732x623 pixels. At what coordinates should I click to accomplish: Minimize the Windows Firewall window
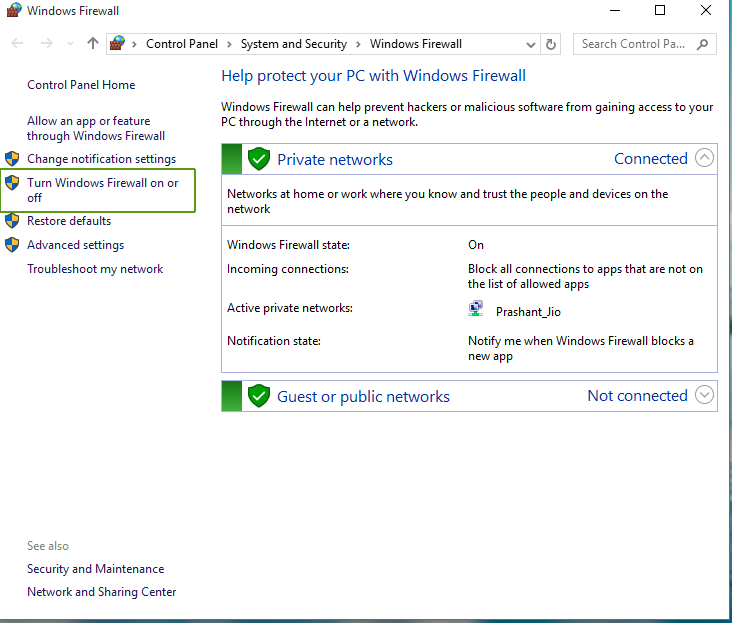pyautogui.click(x=615, y=10)
